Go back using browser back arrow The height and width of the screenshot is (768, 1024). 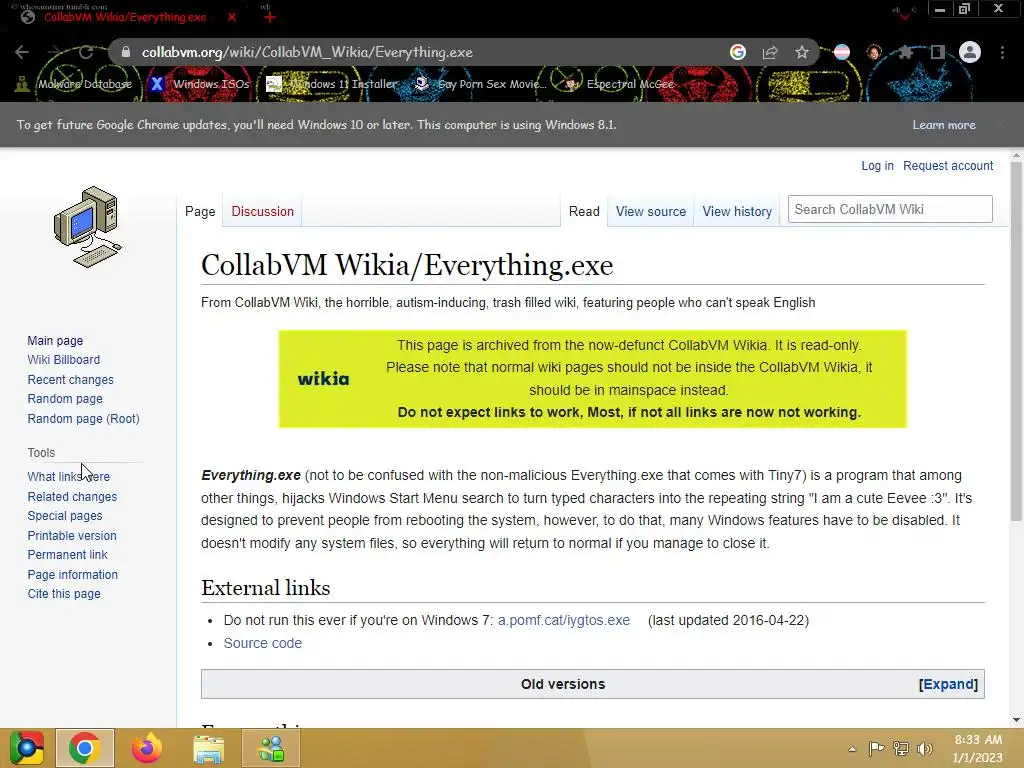coord(22,52)
